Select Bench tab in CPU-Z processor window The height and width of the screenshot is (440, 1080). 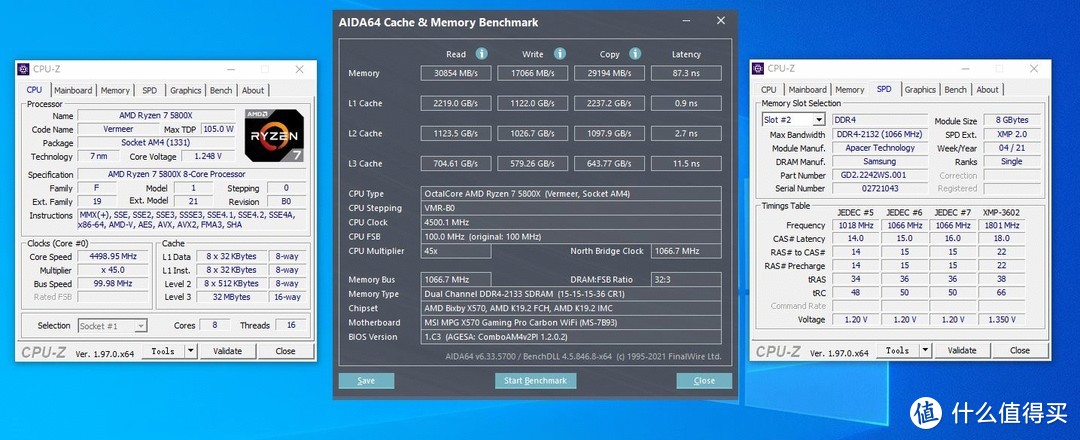pos(221,90)
